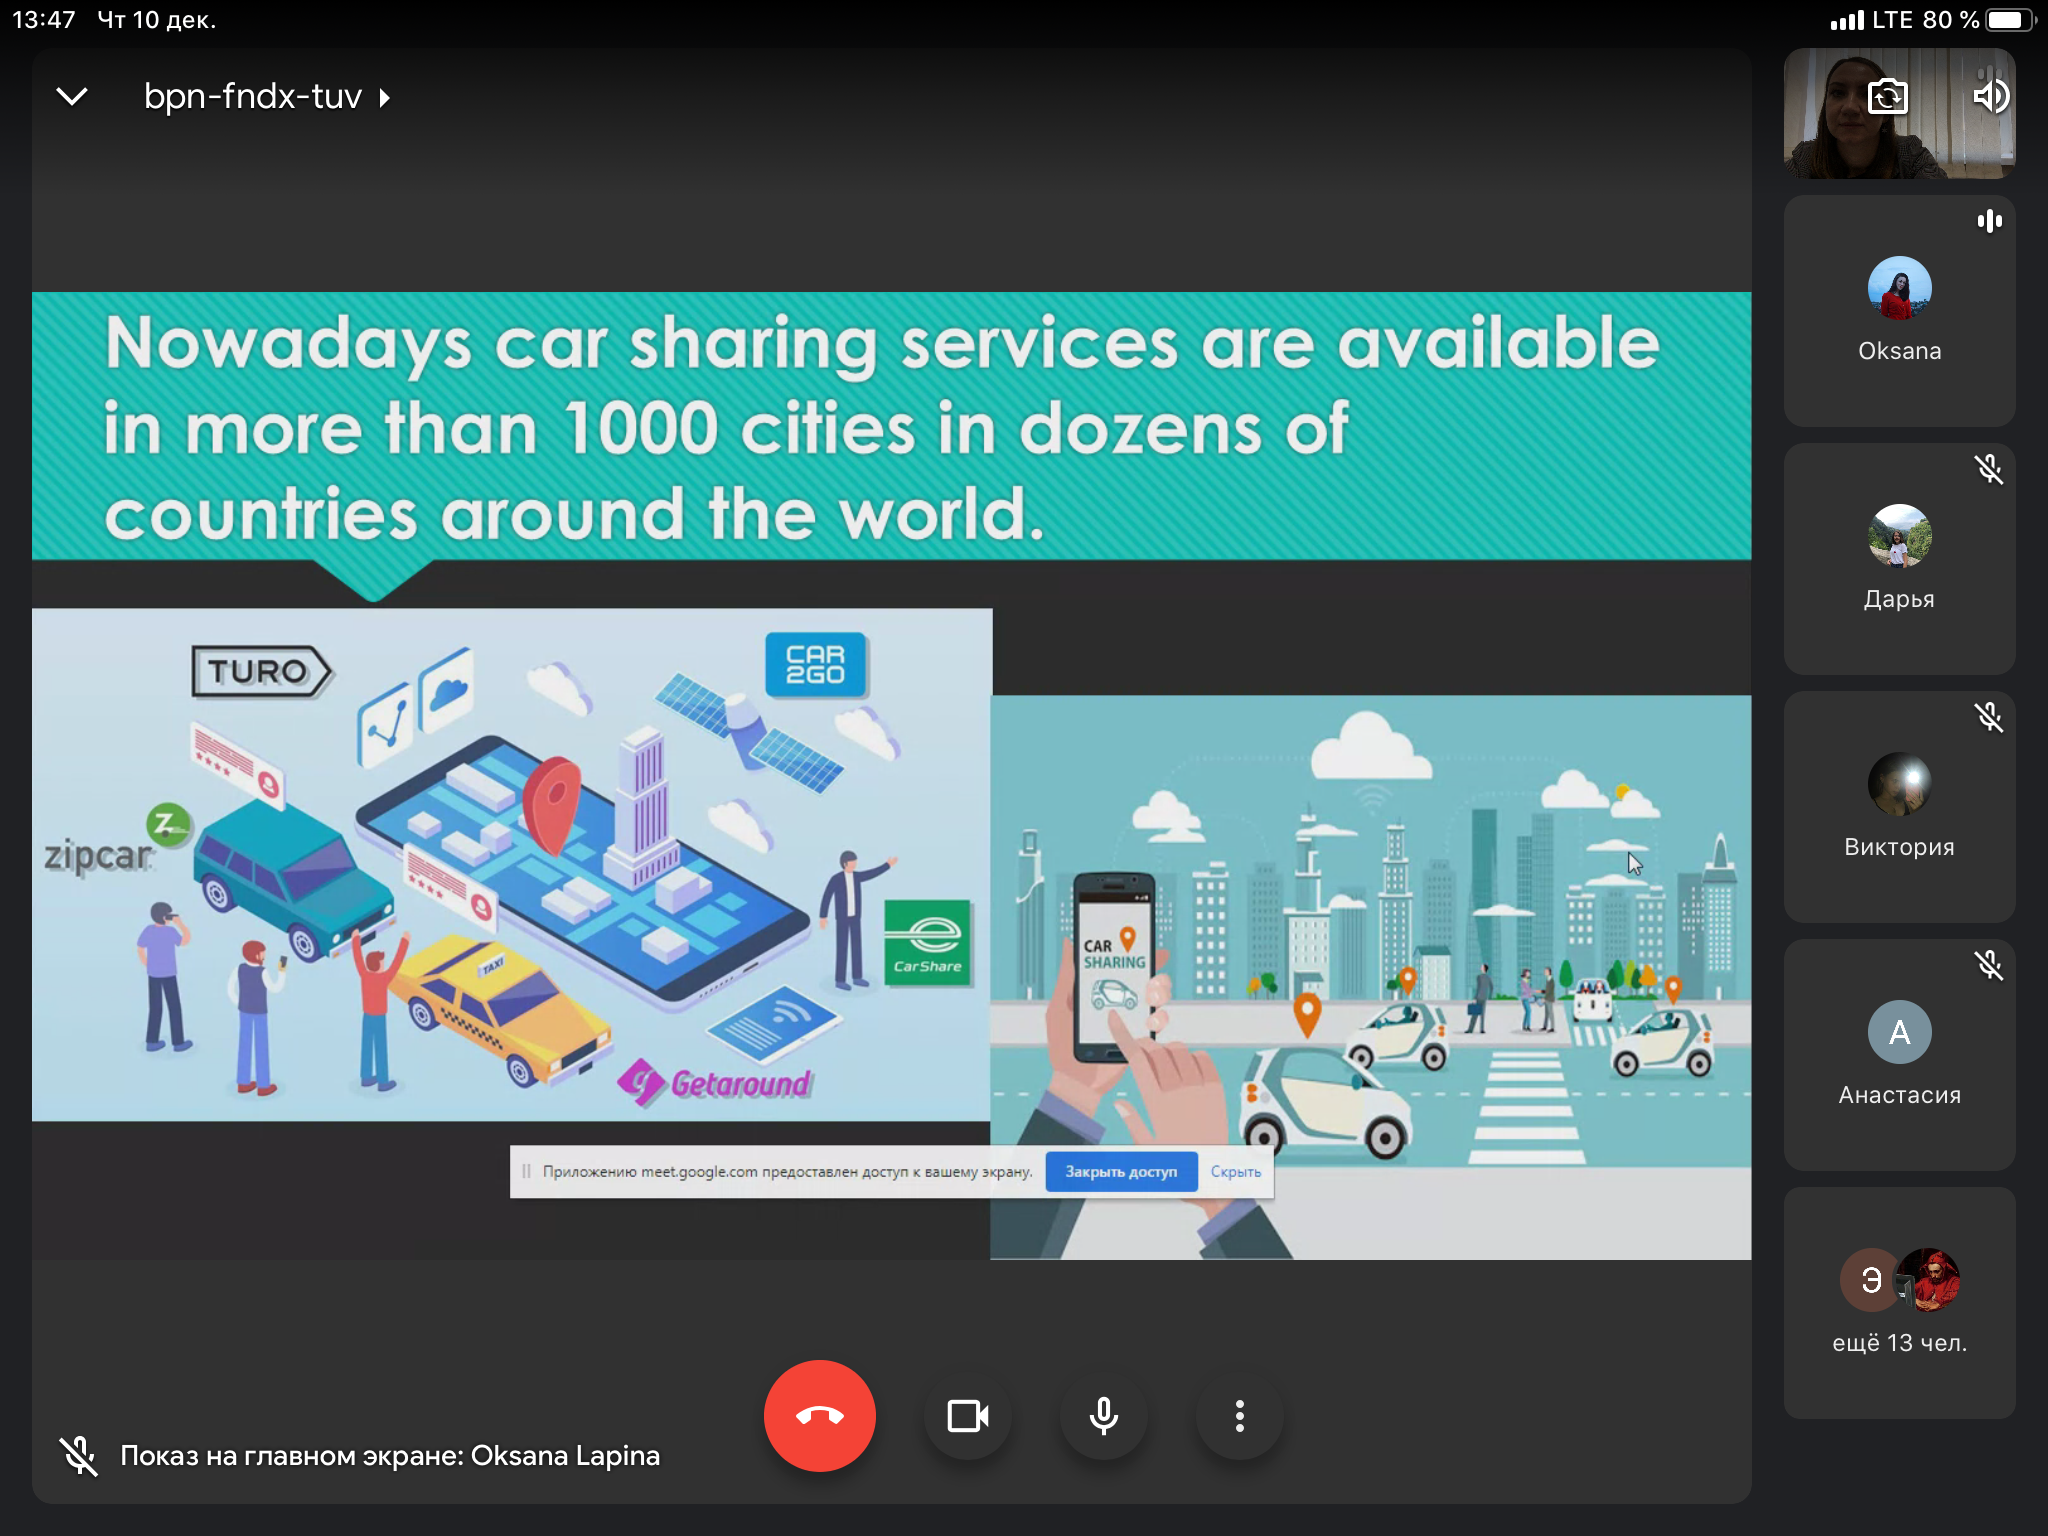Tap the speaker audio output icon
Viewport: 2048px width, 1536px height.
click(x=1991, y=96)
